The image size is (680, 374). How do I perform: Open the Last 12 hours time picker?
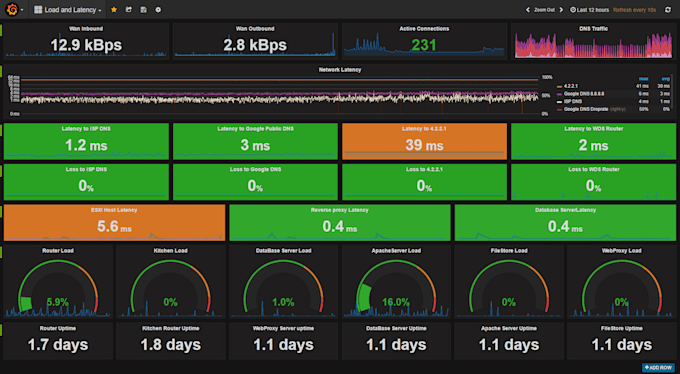(589, 10)
